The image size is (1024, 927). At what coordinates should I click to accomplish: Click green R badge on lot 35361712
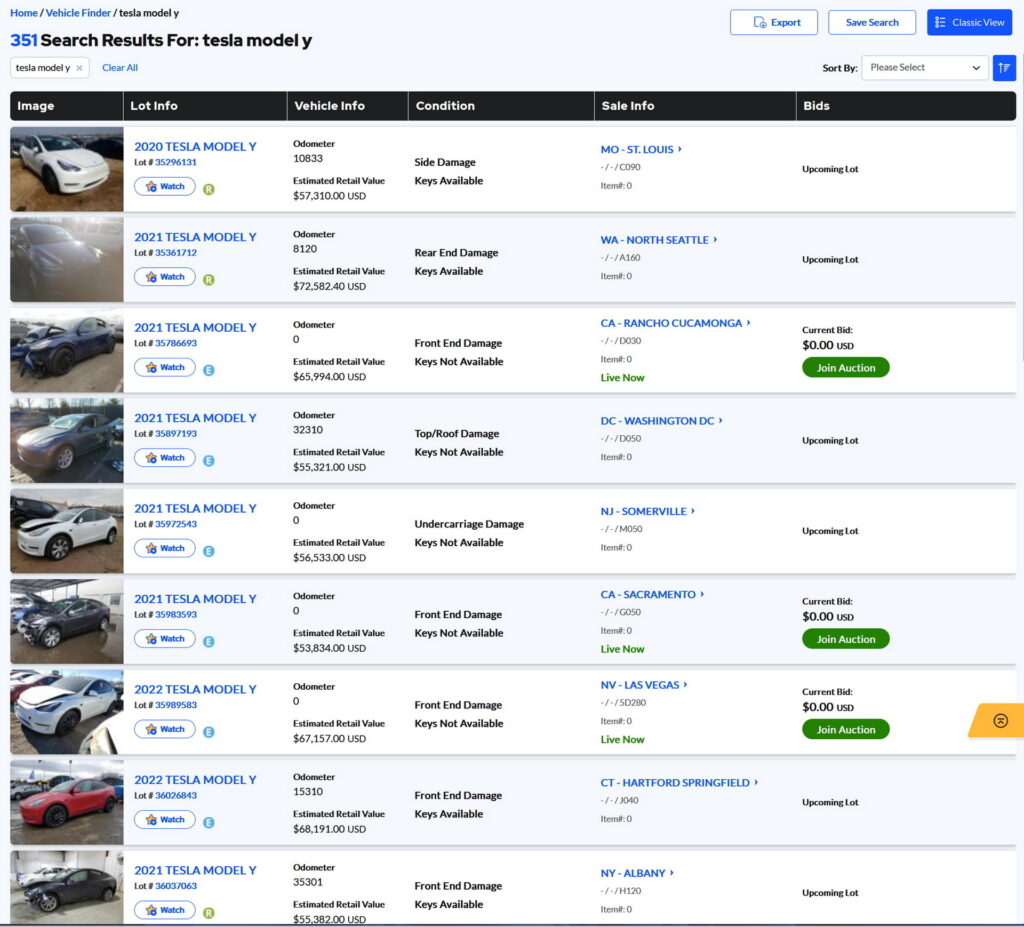[x=209, y=279]
